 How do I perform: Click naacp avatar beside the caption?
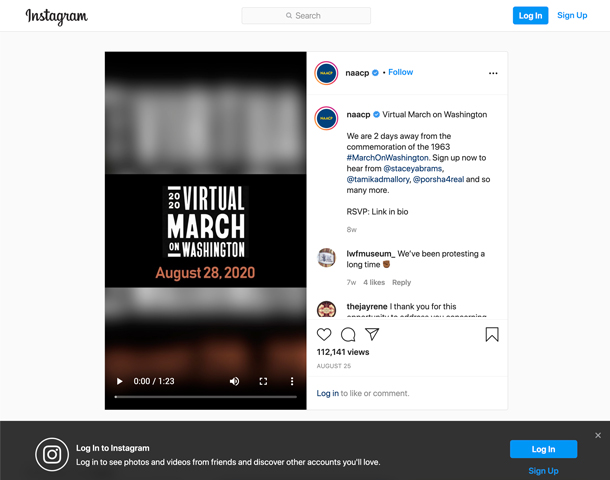point(326,118)
